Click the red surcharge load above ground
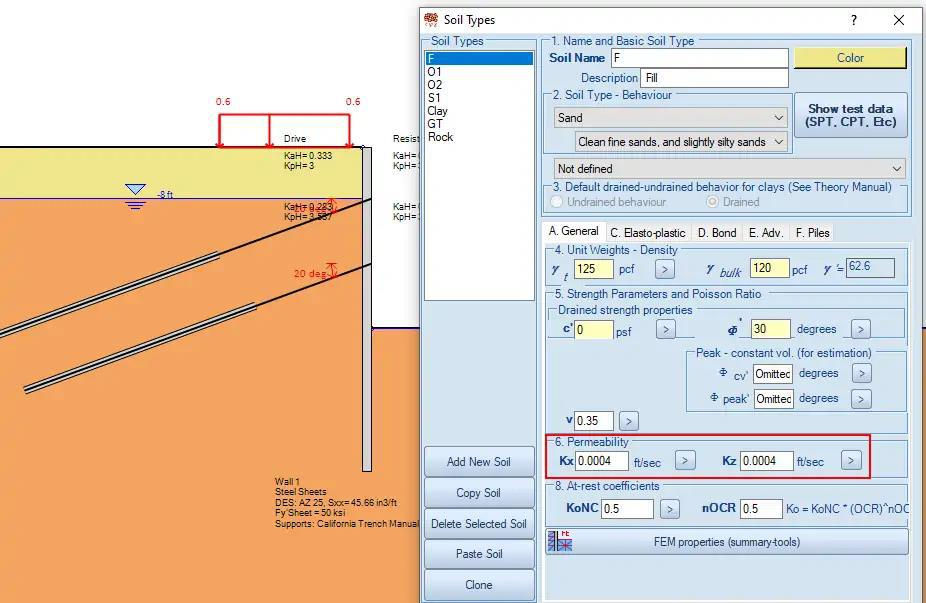 [284, 131]
